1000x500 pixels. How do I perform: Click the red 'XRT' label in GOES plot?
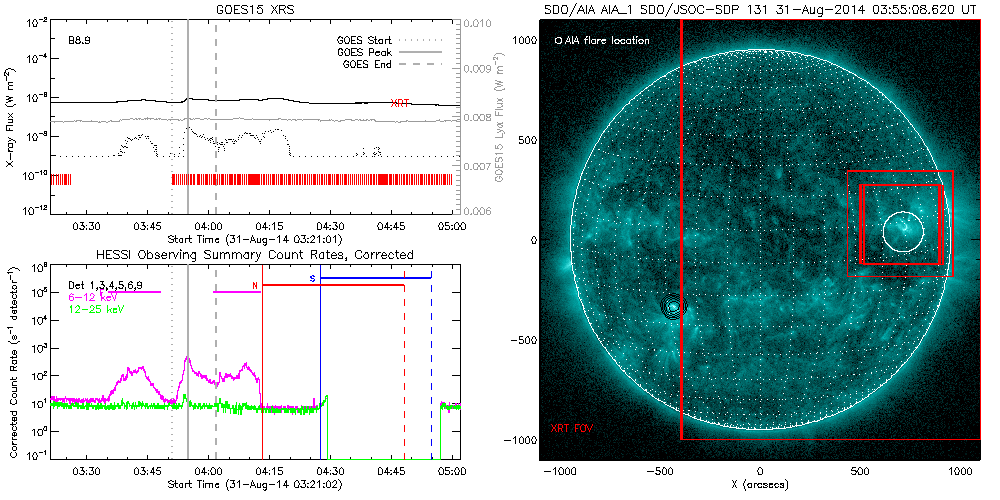point(400,103)
